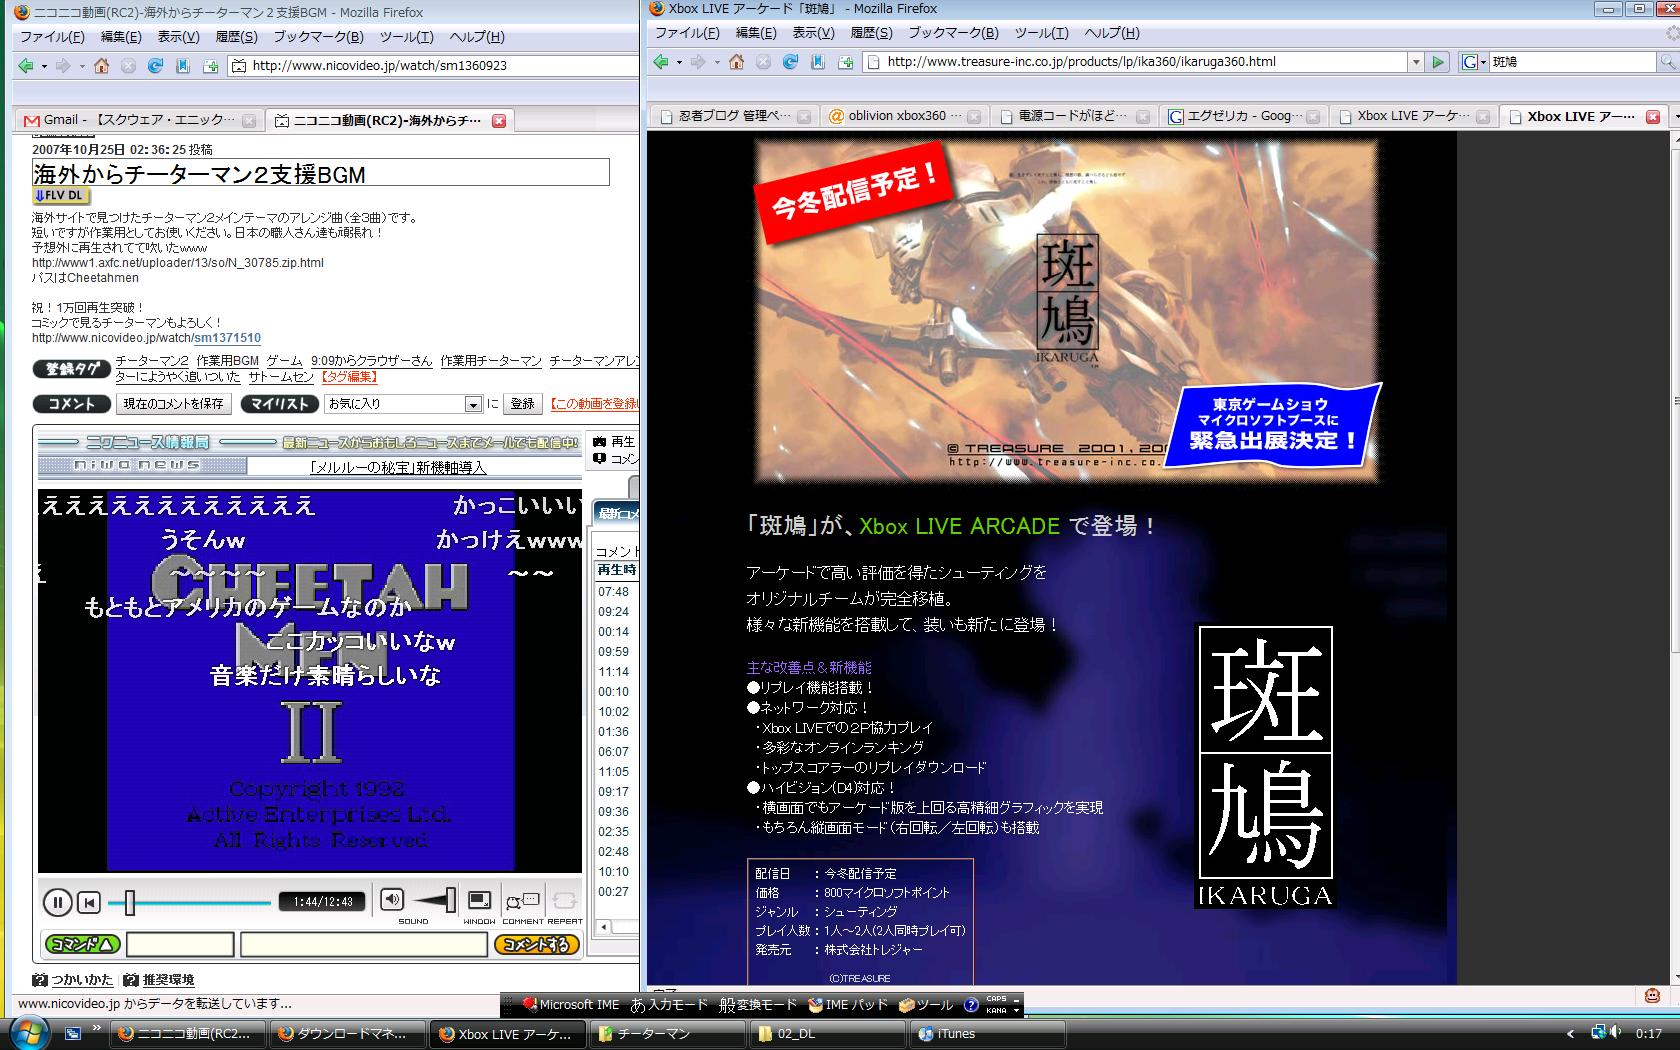Click 現在のコメントを保存 button
Image resolution: width=1680 pixels, height=1050 pixels.
click(174, 404)
